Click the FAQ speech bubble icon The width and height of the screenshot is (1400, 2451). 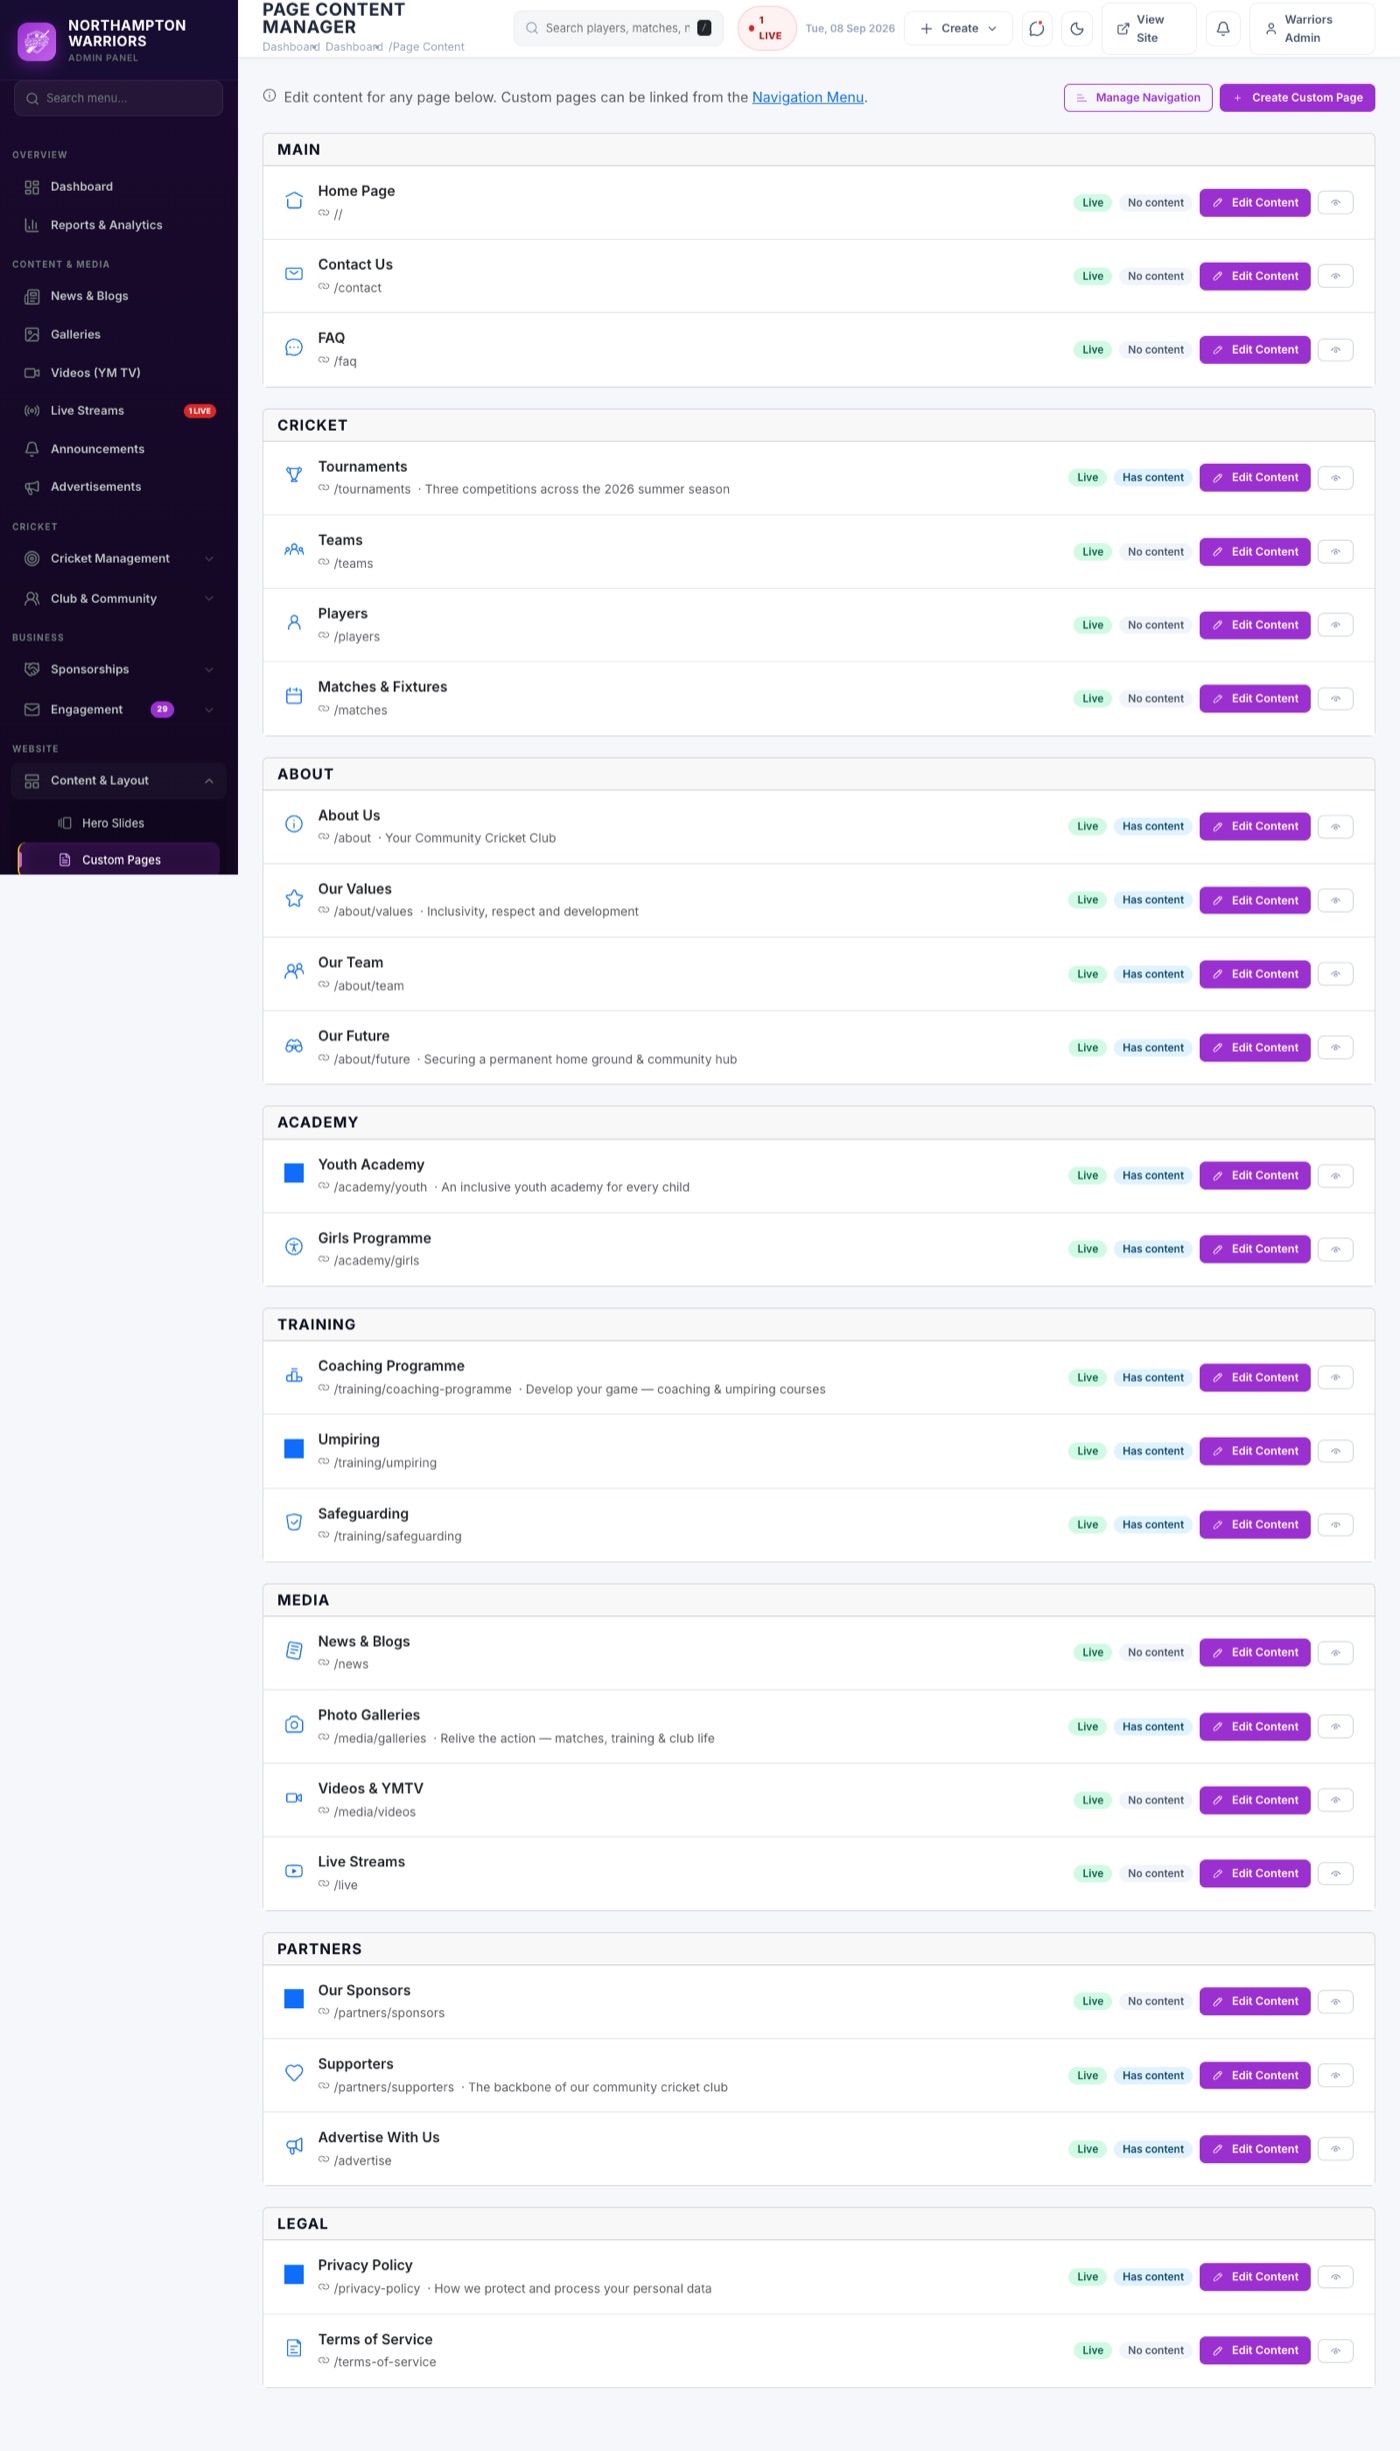click(294, 348)
